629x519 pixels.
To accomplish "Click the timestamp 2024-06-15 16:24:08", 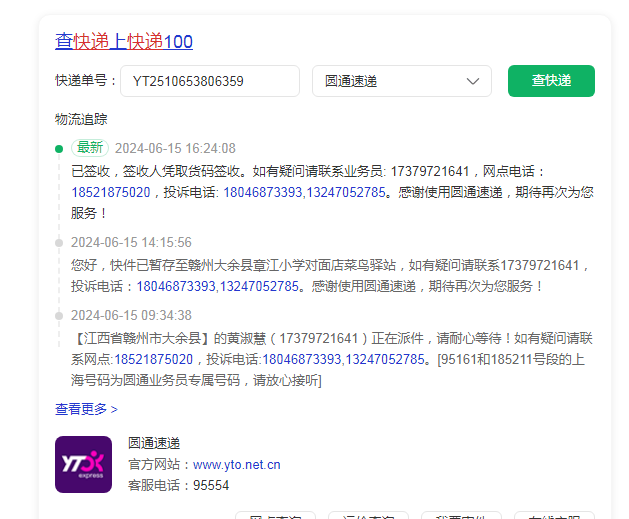I will pyautogui.click(x=175, y=148).
